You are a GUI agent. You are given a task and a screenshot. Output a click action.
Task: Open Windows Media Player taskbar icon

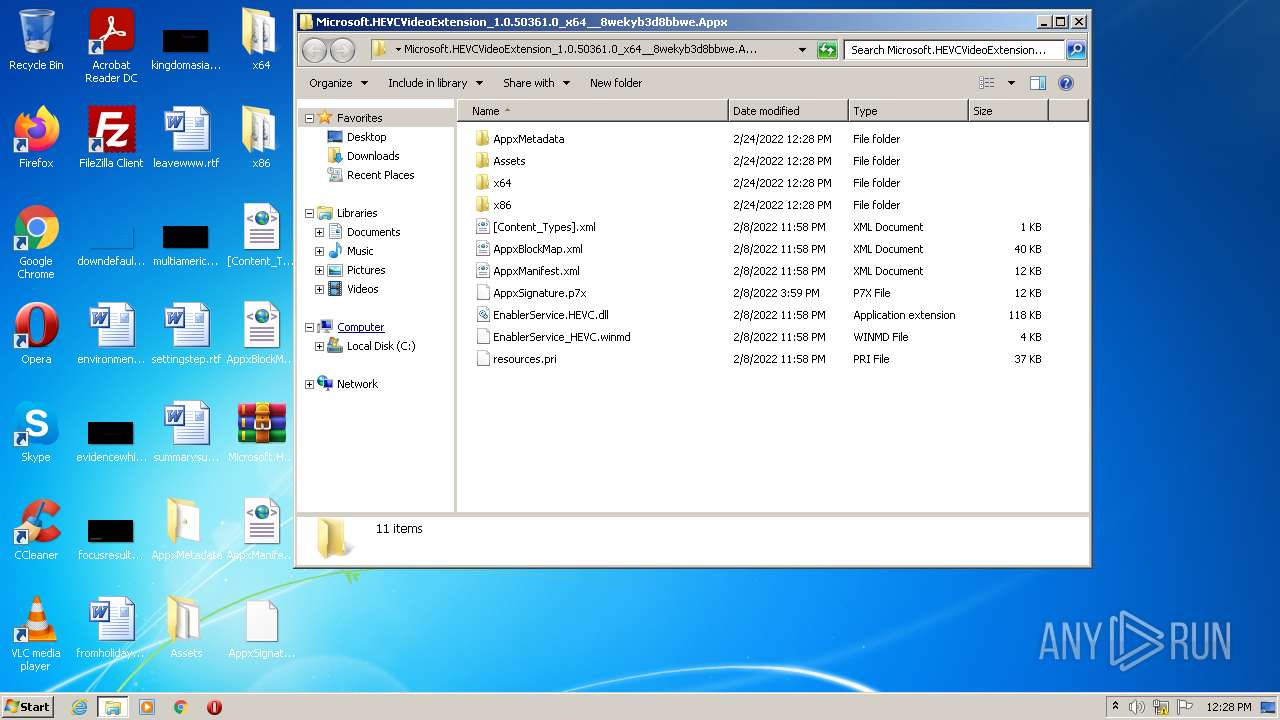[147, 707]
